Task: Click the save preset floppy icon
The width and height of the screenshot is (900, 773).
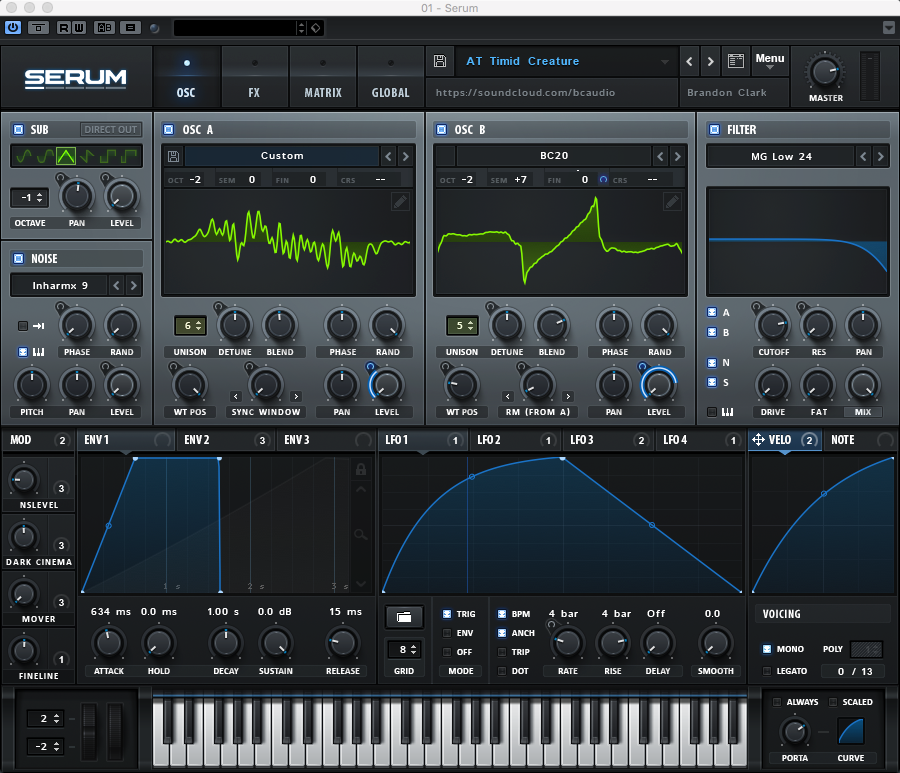Action: (x=440, y=61)
